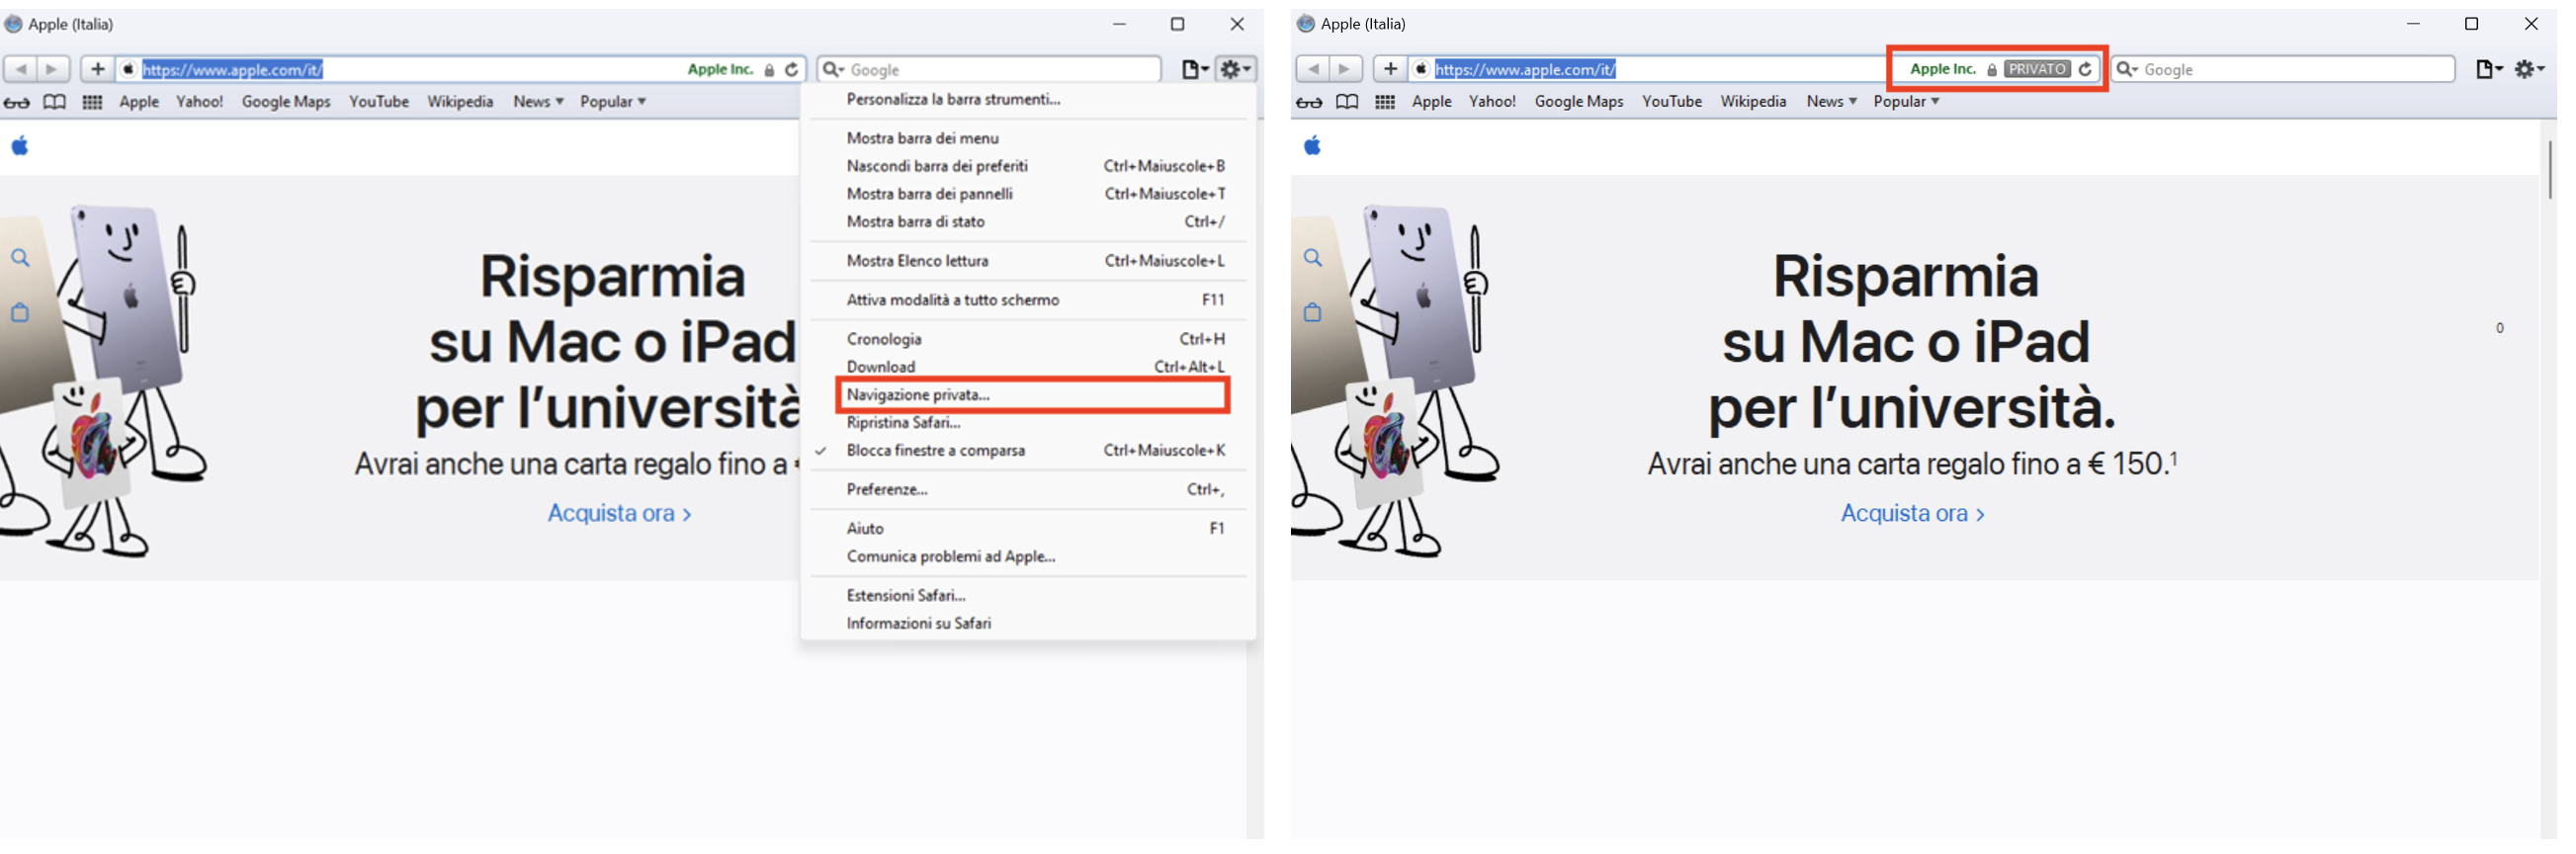Choose Nascondi barra dei preferiti
The width and height of the screenshot is (2576, 854).
click(1028, 166)
